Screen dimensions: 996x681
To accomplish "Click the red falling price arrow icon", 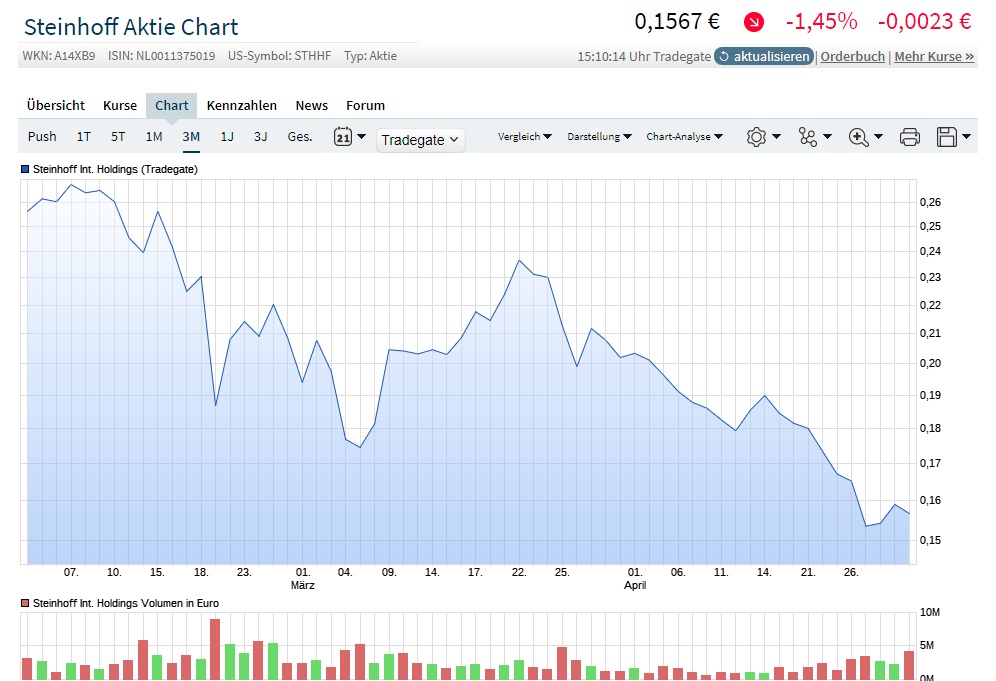I will pyautogui.click(x=753, y=20).
